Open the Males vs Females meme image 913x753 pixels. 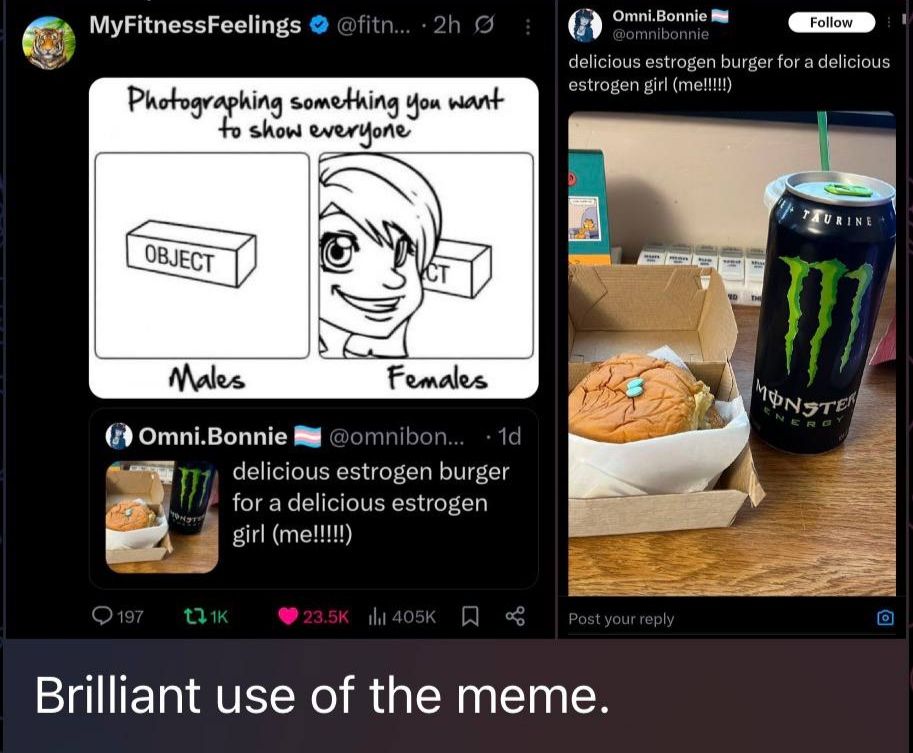(313, 238)
